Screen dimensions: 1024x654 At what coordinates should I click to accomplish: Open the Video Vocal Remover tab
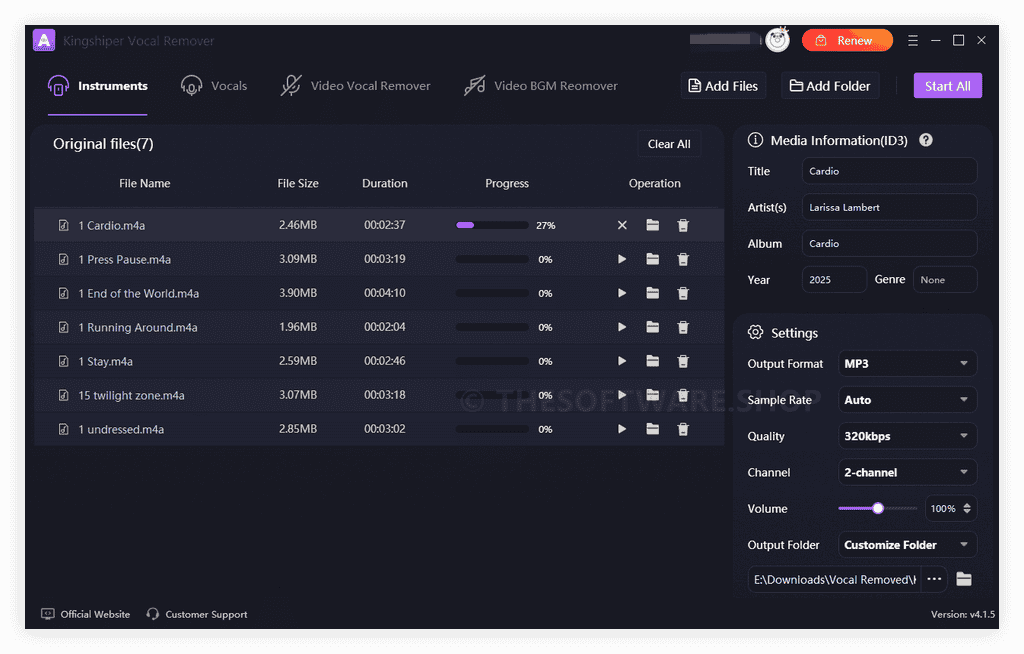355,86
